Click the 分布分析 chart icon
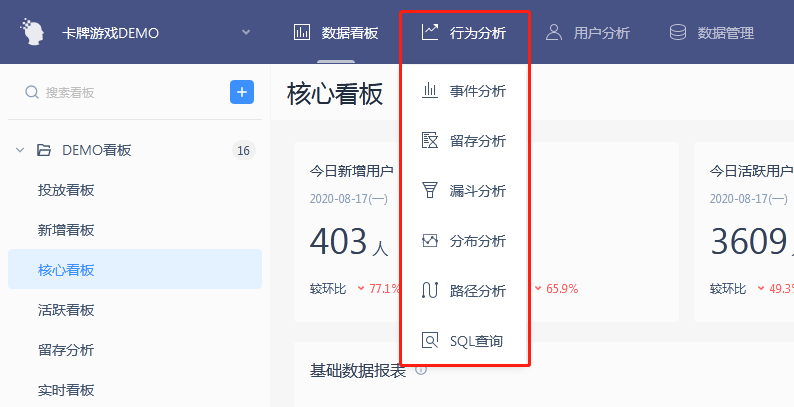Screen dimensions: 794x407 click(430, 241)
